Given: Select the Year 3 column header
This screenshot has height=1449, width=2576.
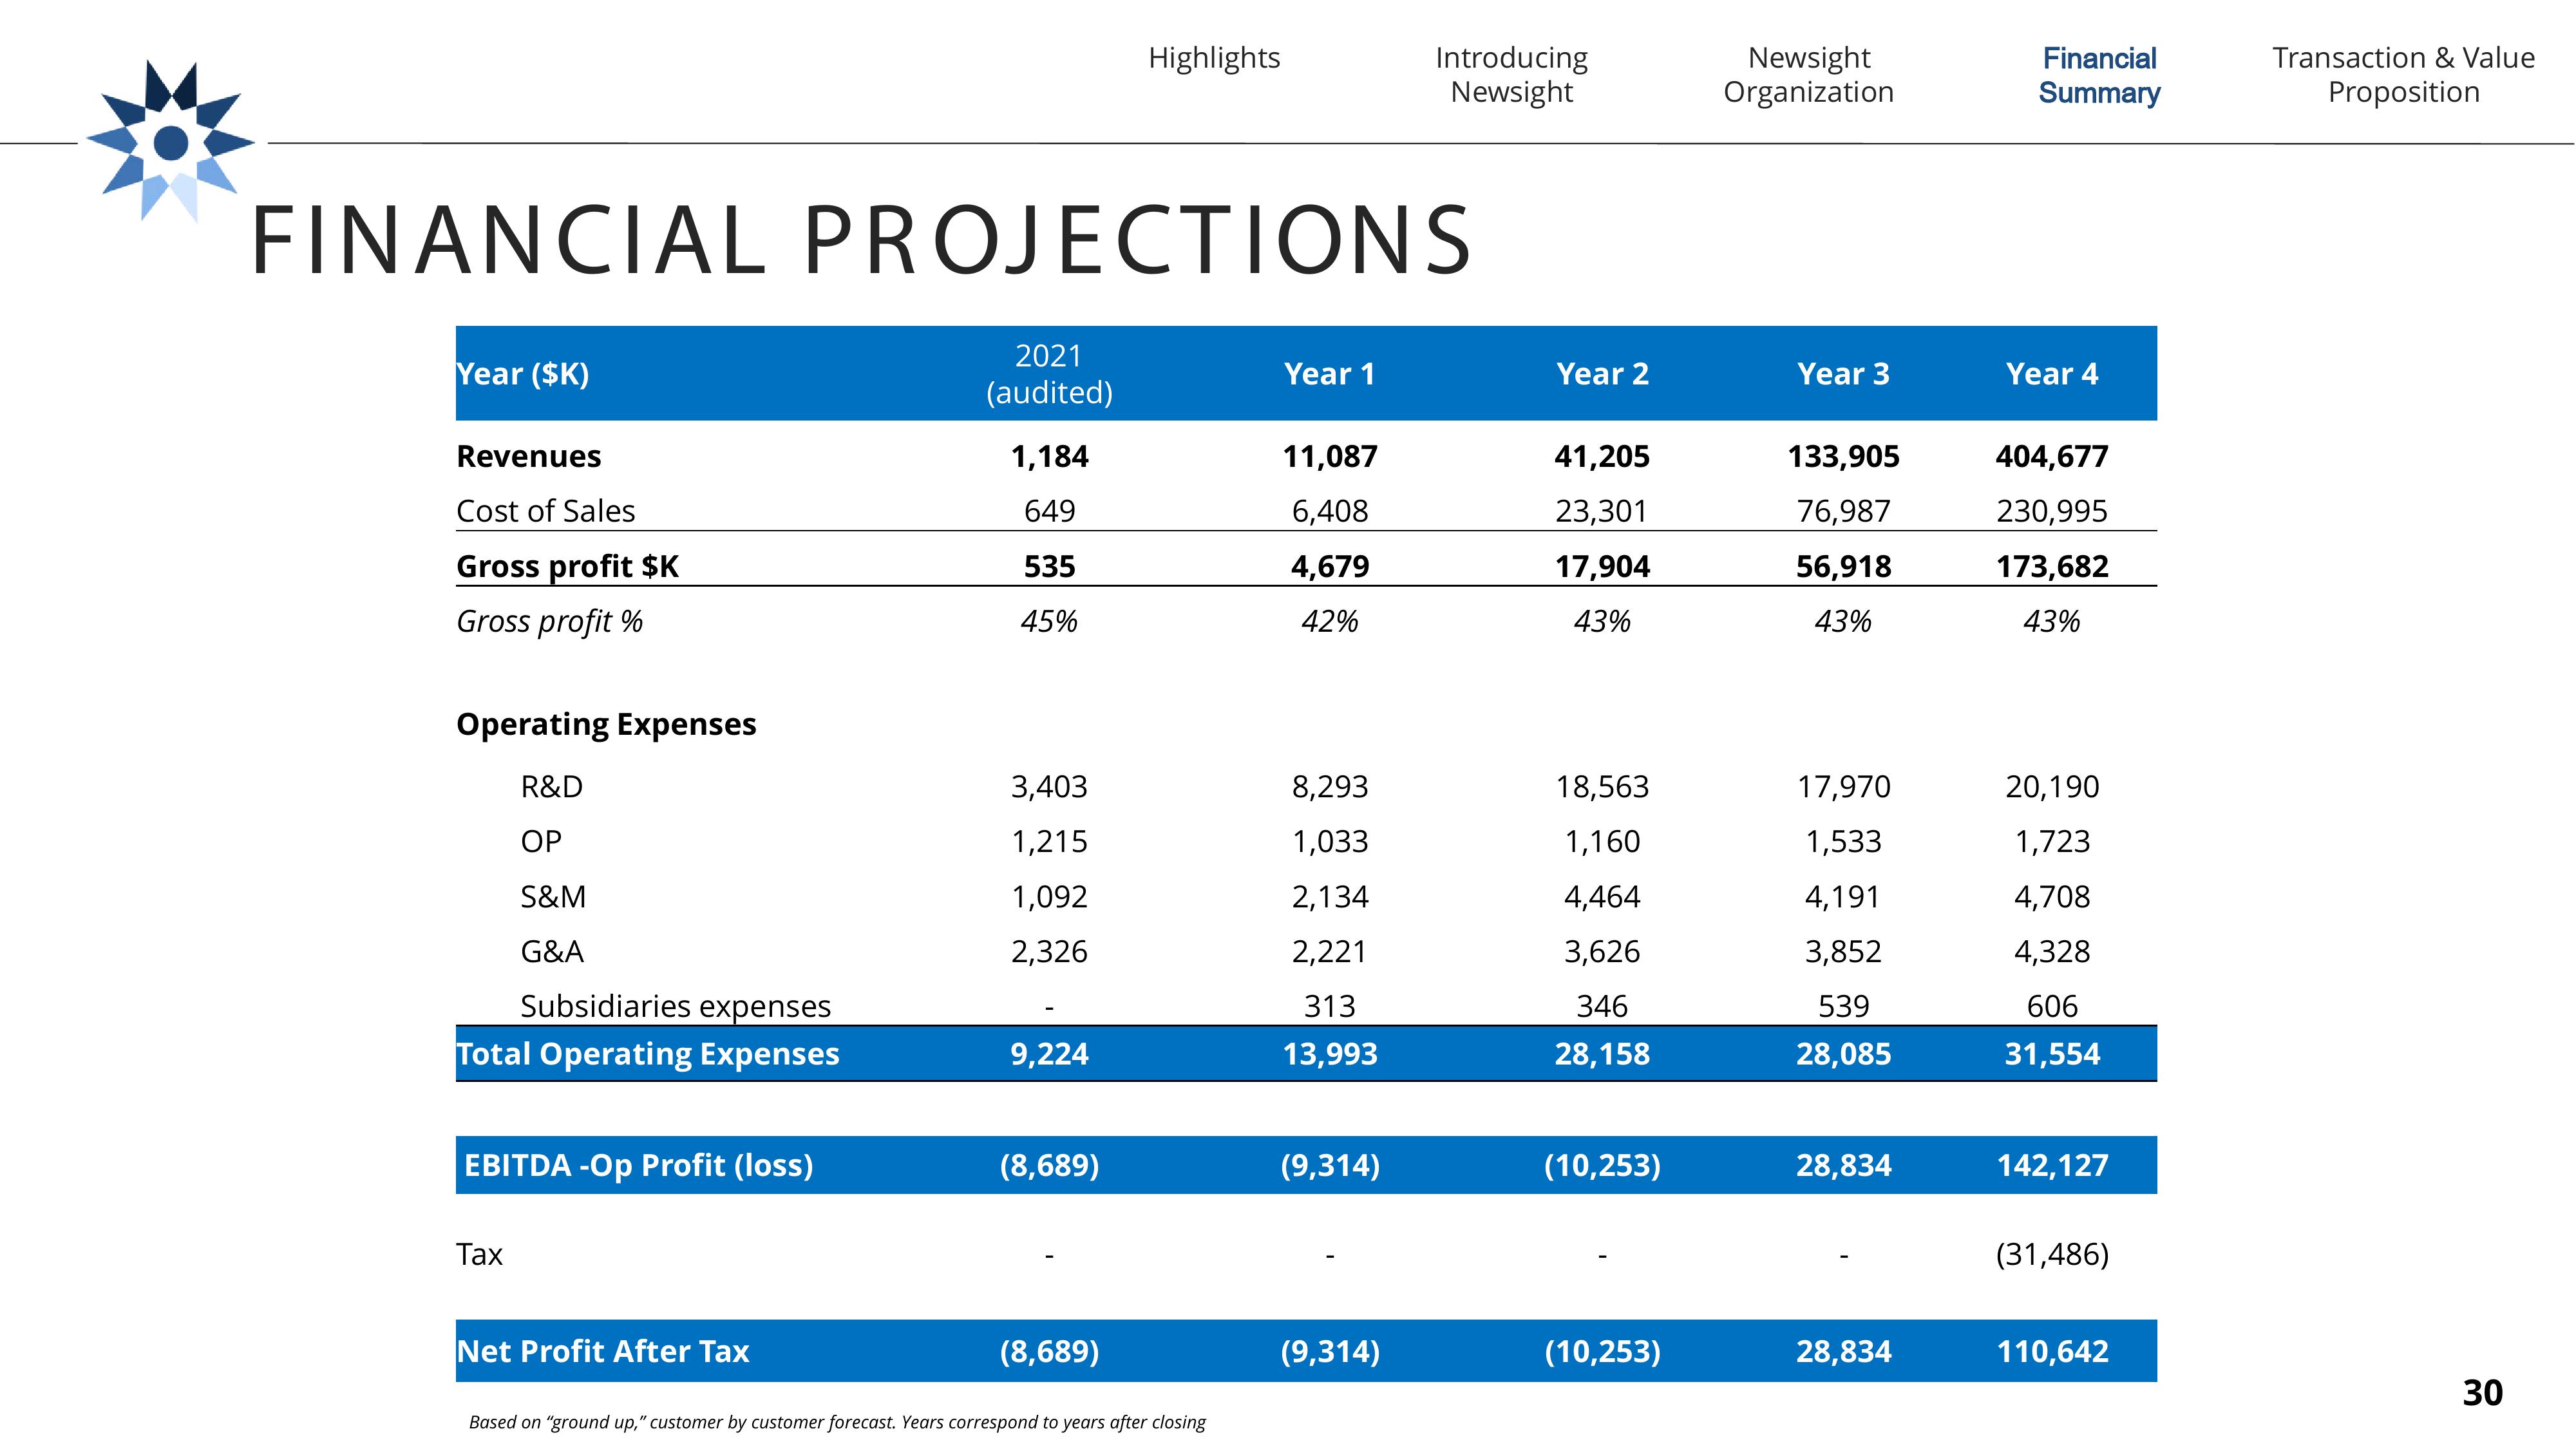Looking at the screenshot, I should 1843,374.
